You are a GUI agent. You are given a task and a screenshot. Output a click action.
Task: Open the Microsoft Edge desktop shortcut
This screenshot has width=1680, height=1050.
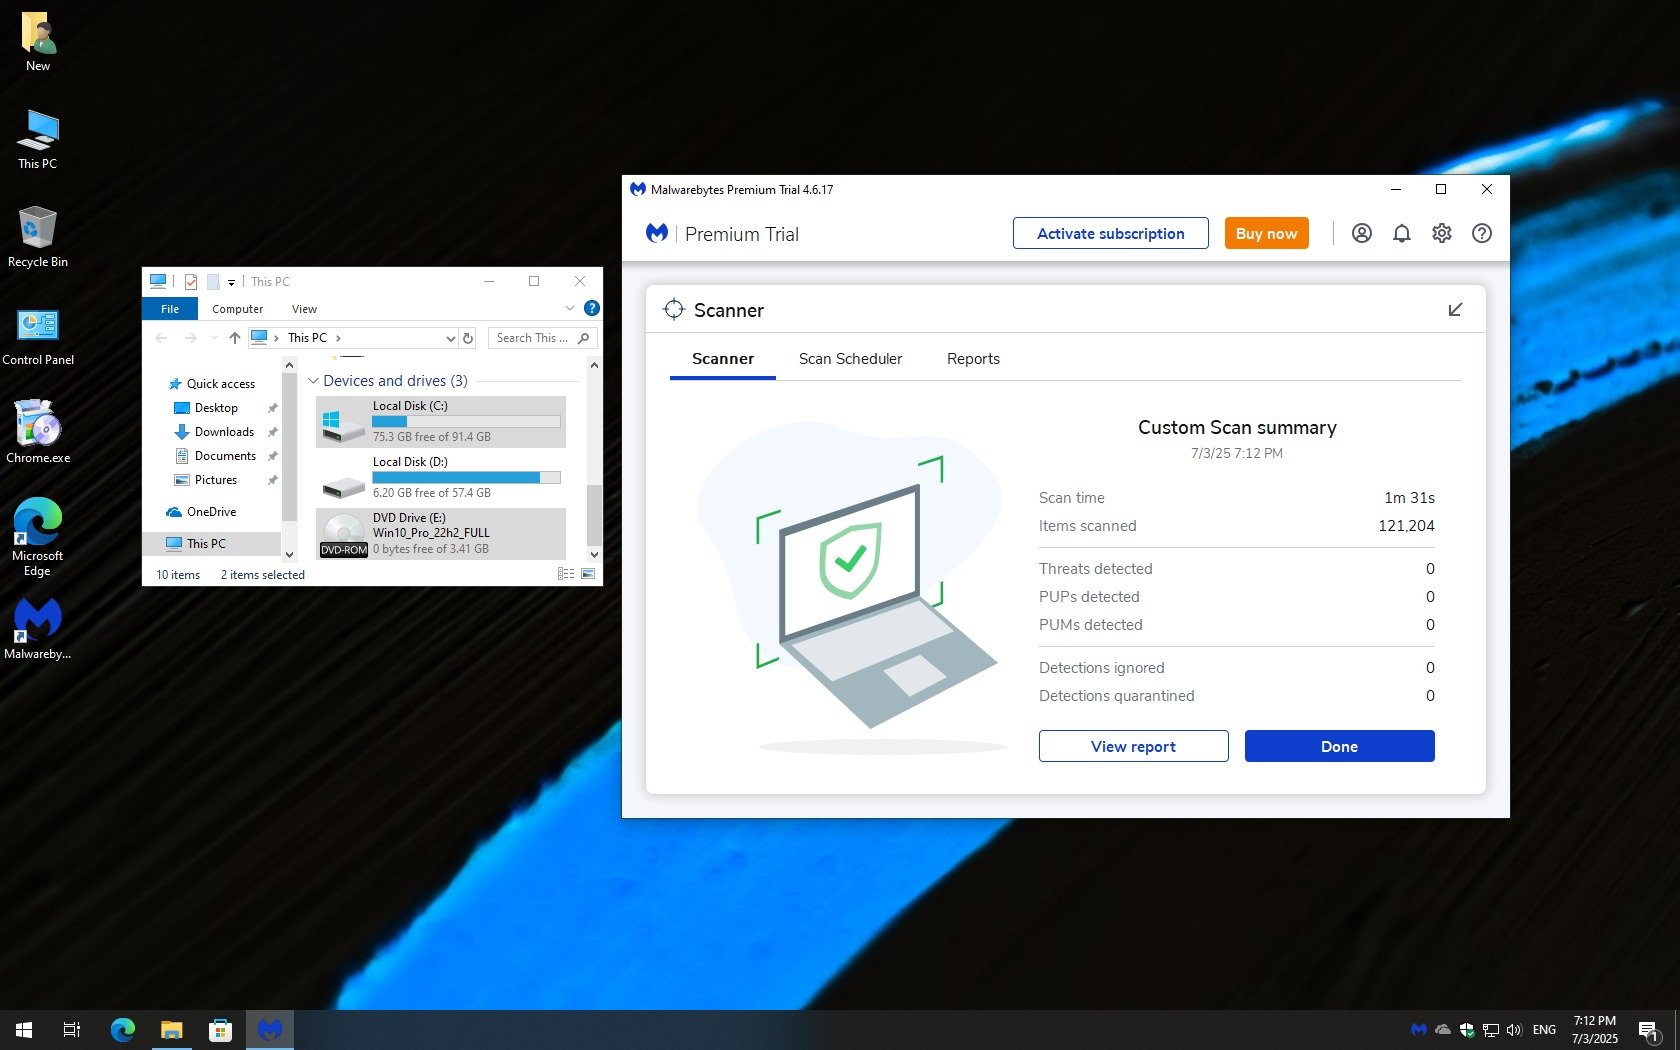pyautogui.click(x=38, y=538)
